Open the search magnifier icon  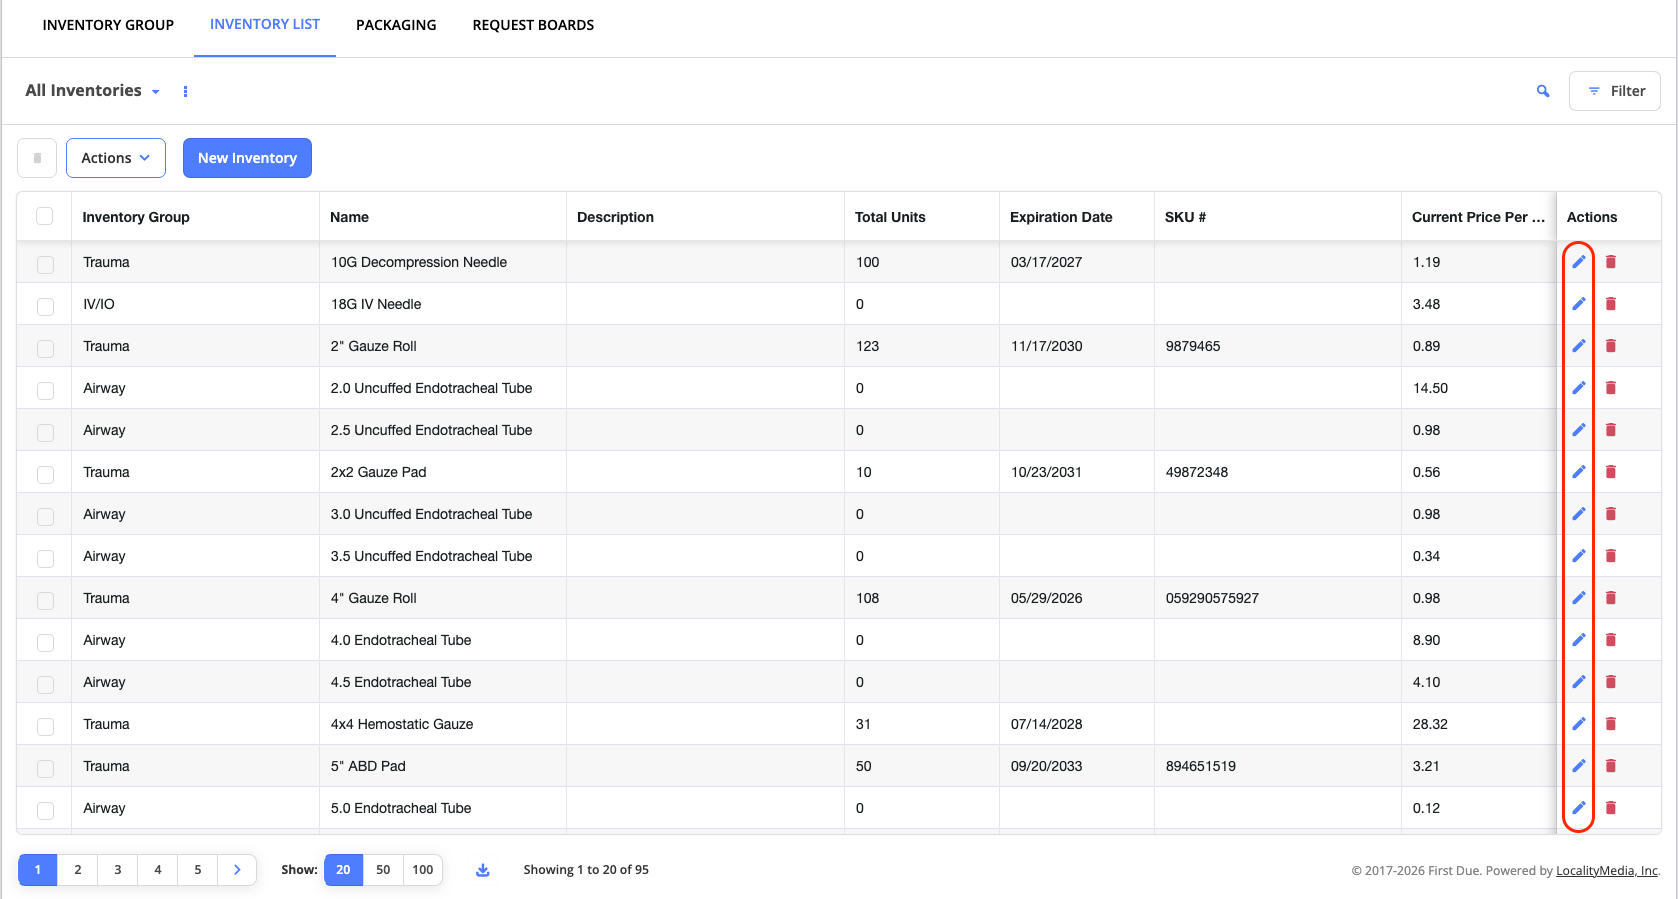click(x=1543, y=91)
